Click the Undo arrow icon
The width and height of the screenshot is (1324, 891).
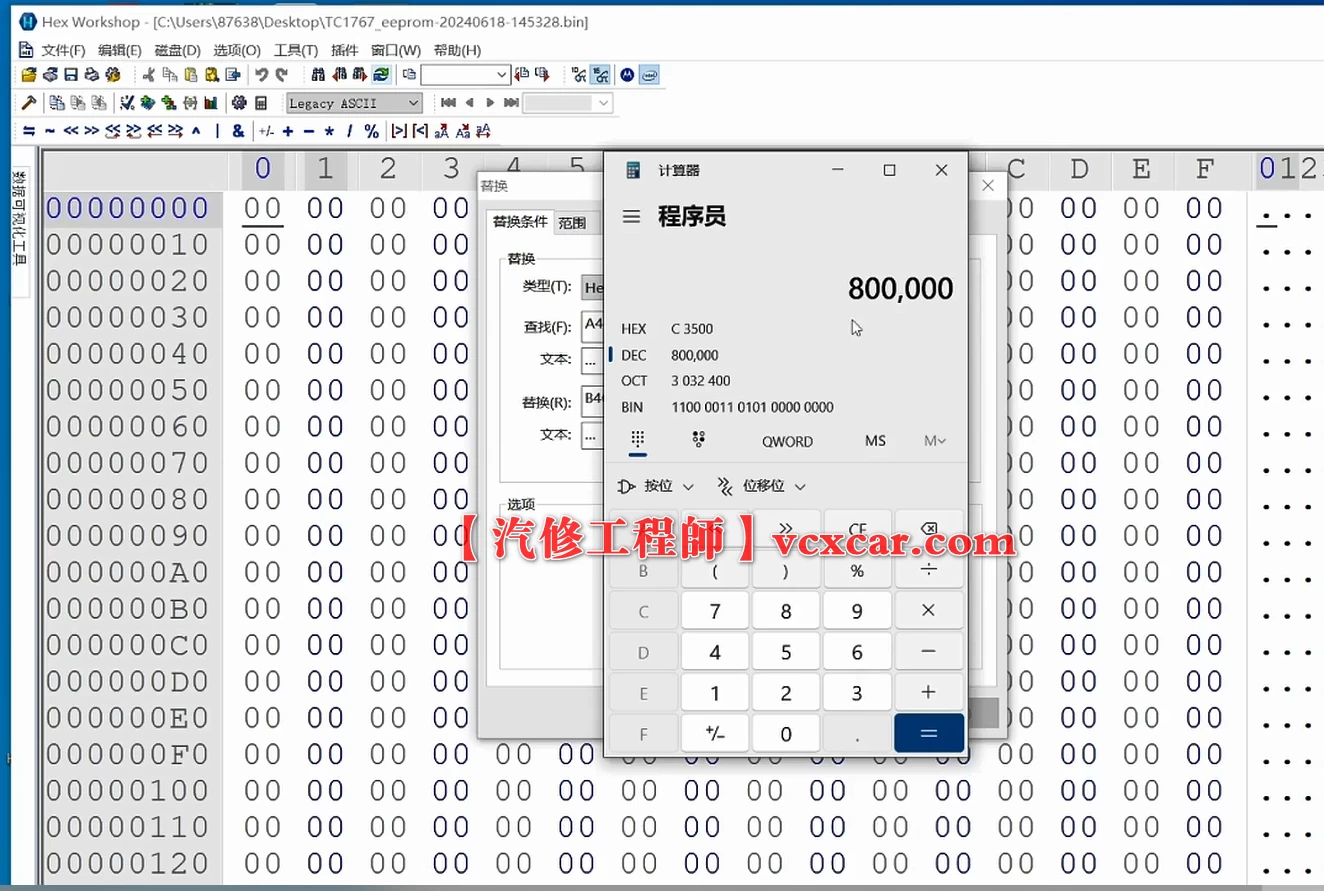pyautogui.click(x=262, y=74)
